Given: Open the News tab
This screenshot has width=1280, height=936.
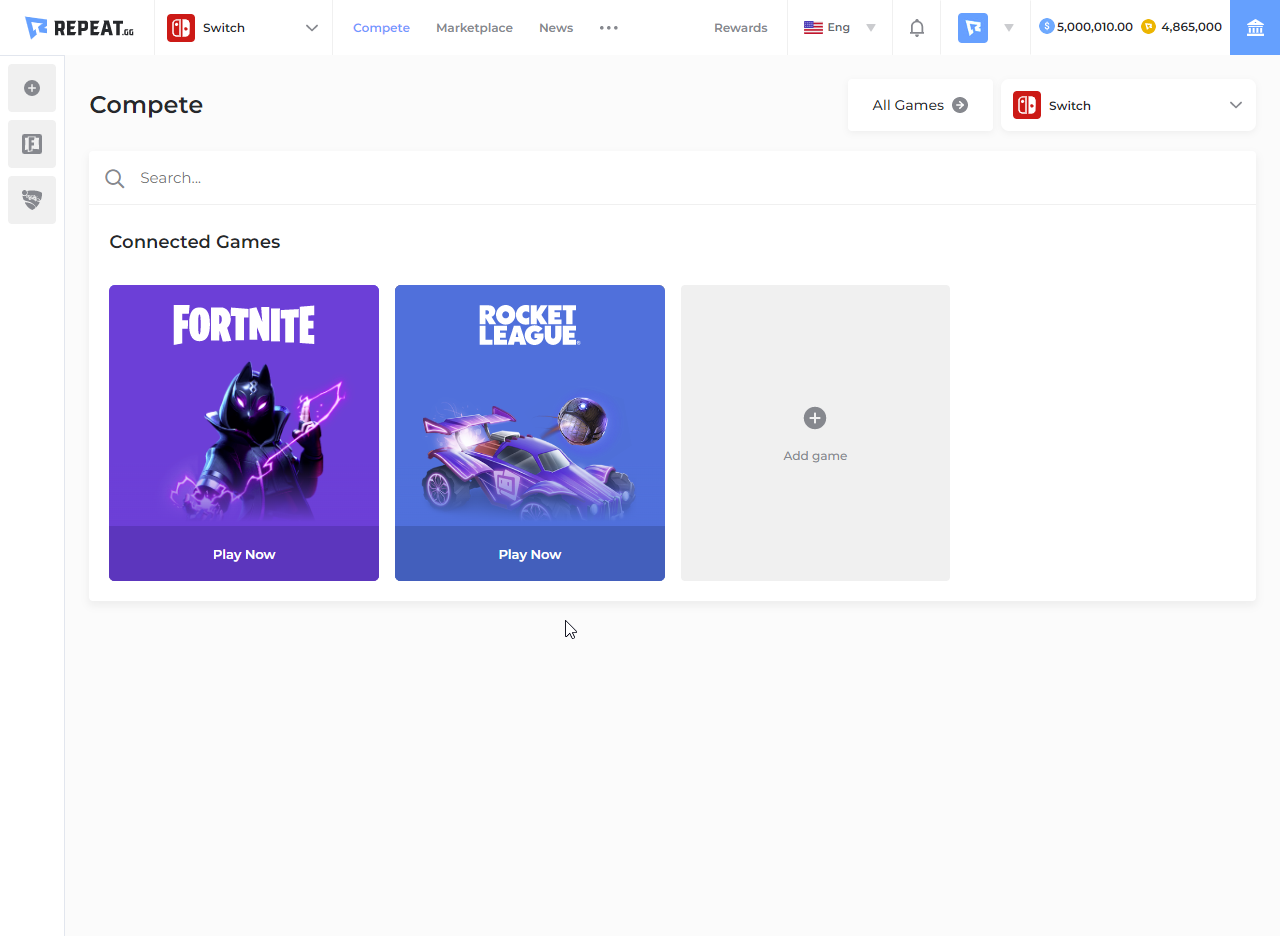Looking at the screenshot, I should click(556, 28).
